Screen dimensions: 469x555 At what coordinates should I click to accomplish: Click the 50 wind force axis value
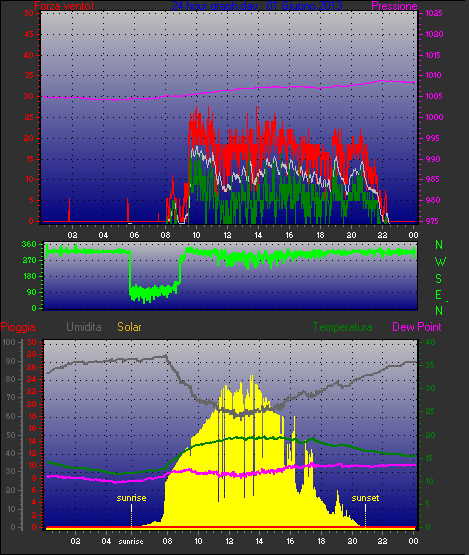(29, 13)
